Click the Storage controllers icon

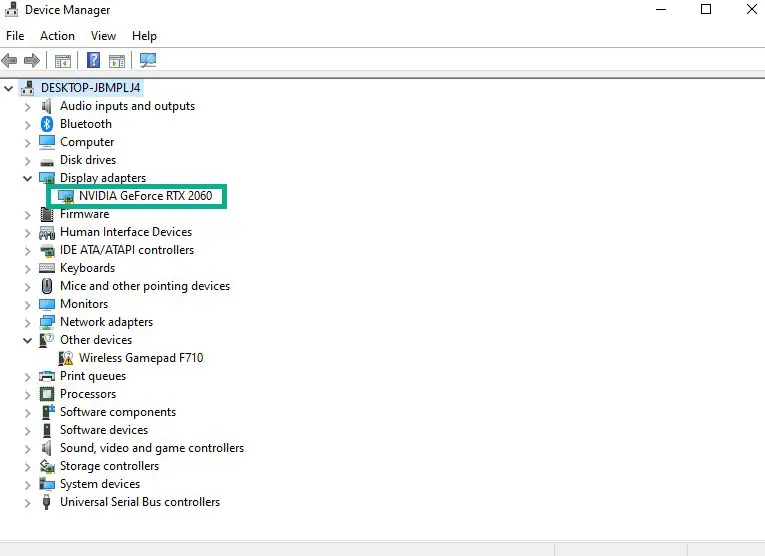point(47,466)
